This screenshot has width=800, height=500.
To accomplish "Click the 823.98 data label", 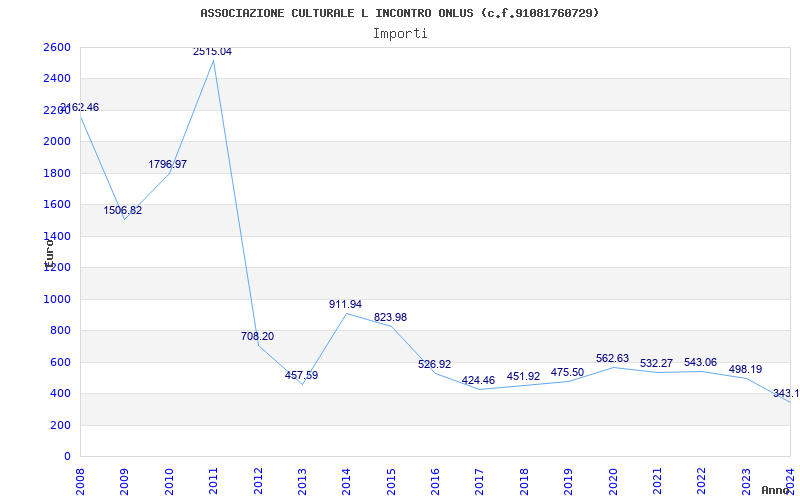I will pyautogui.click(x=390, y=317).
